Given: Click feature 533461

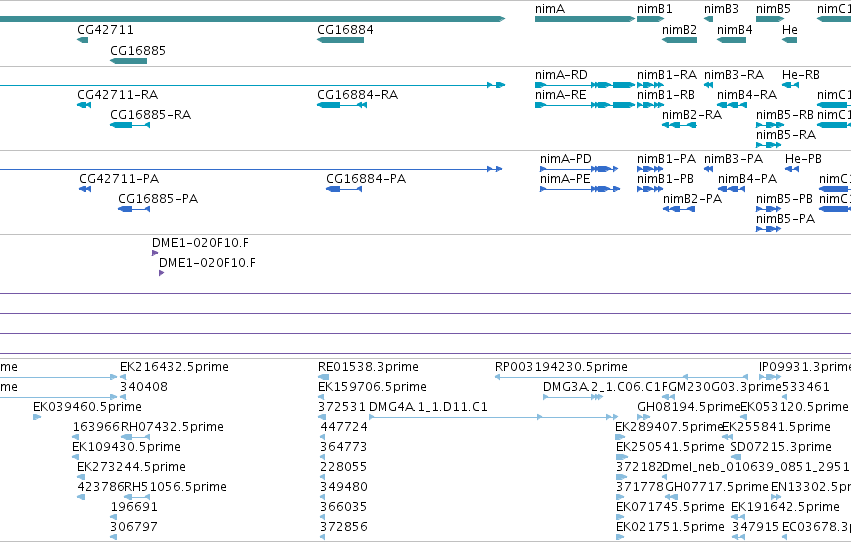Looking at the screenshot, I should click(x=805, y=387).
